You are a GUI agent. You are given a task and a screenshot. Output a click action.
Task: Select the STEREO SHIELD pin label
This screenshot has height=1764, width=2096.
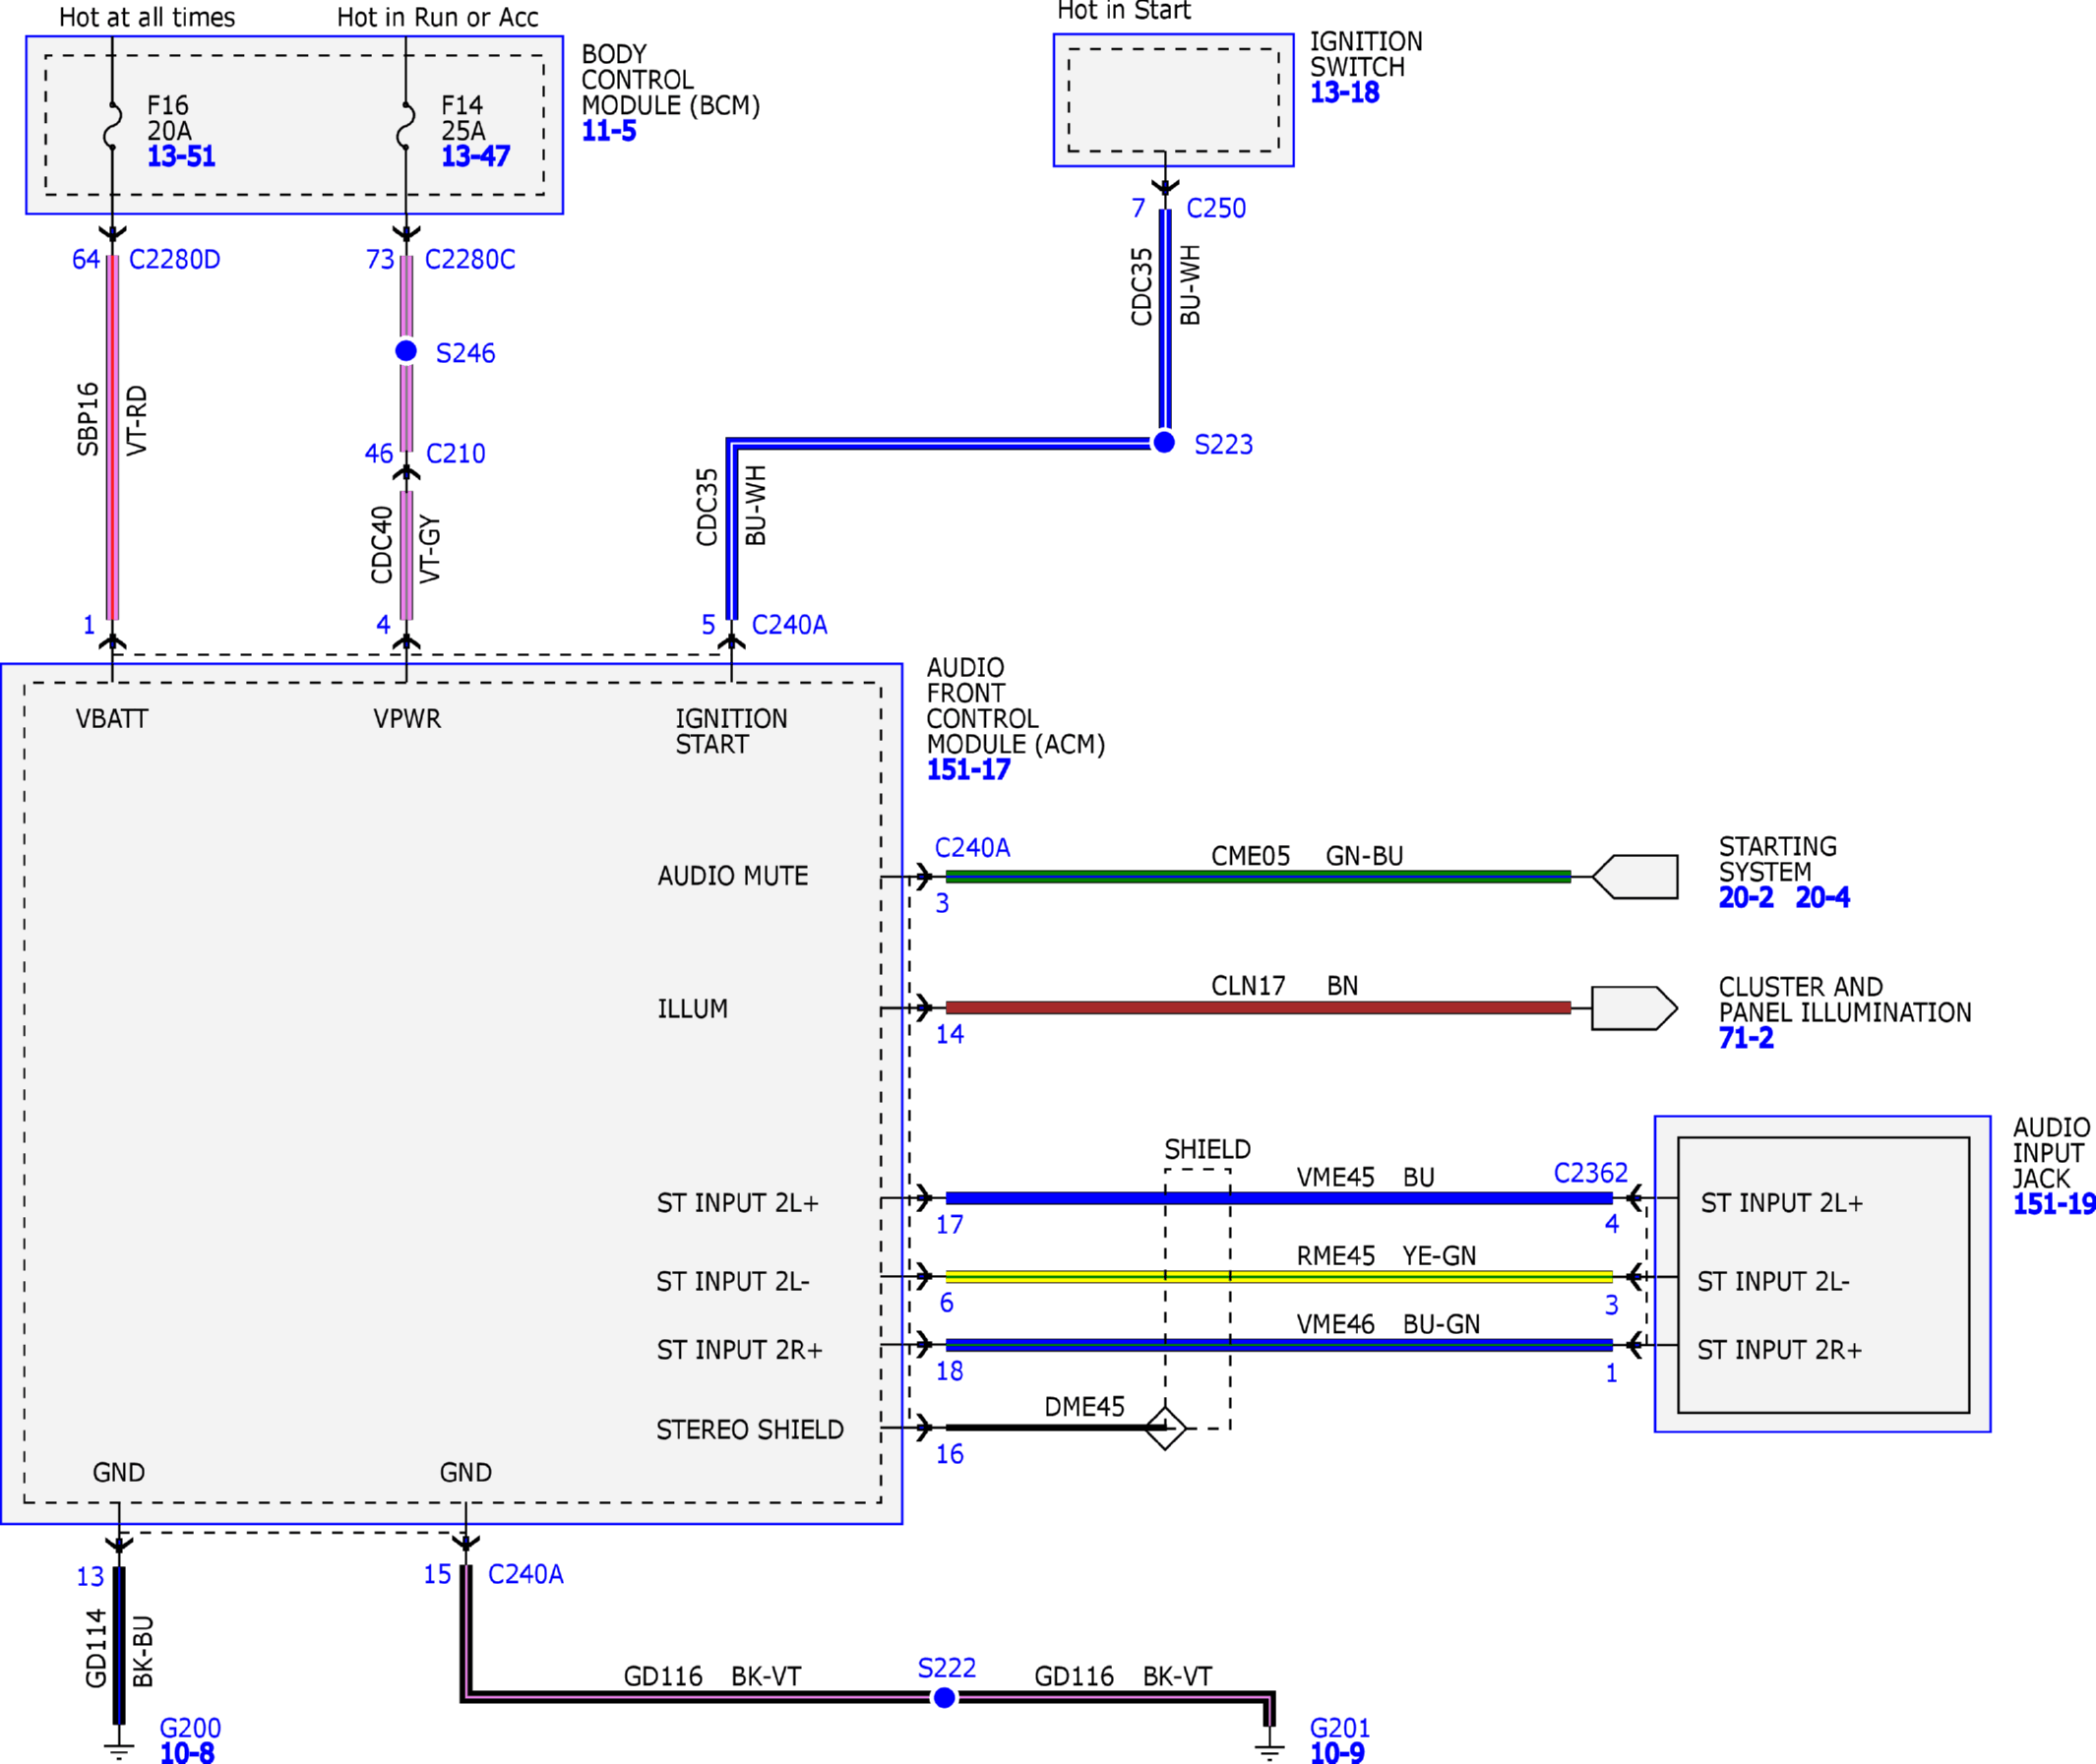pyautogui.click(x=750, y=1430)
